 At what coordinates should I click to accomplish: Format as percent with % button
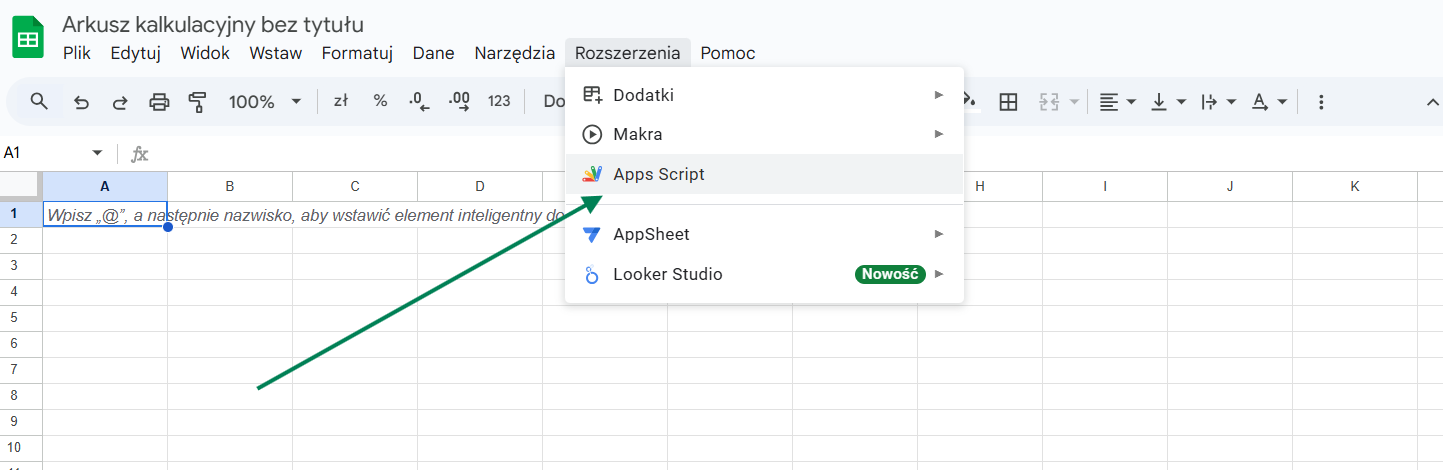coord(380,101)
